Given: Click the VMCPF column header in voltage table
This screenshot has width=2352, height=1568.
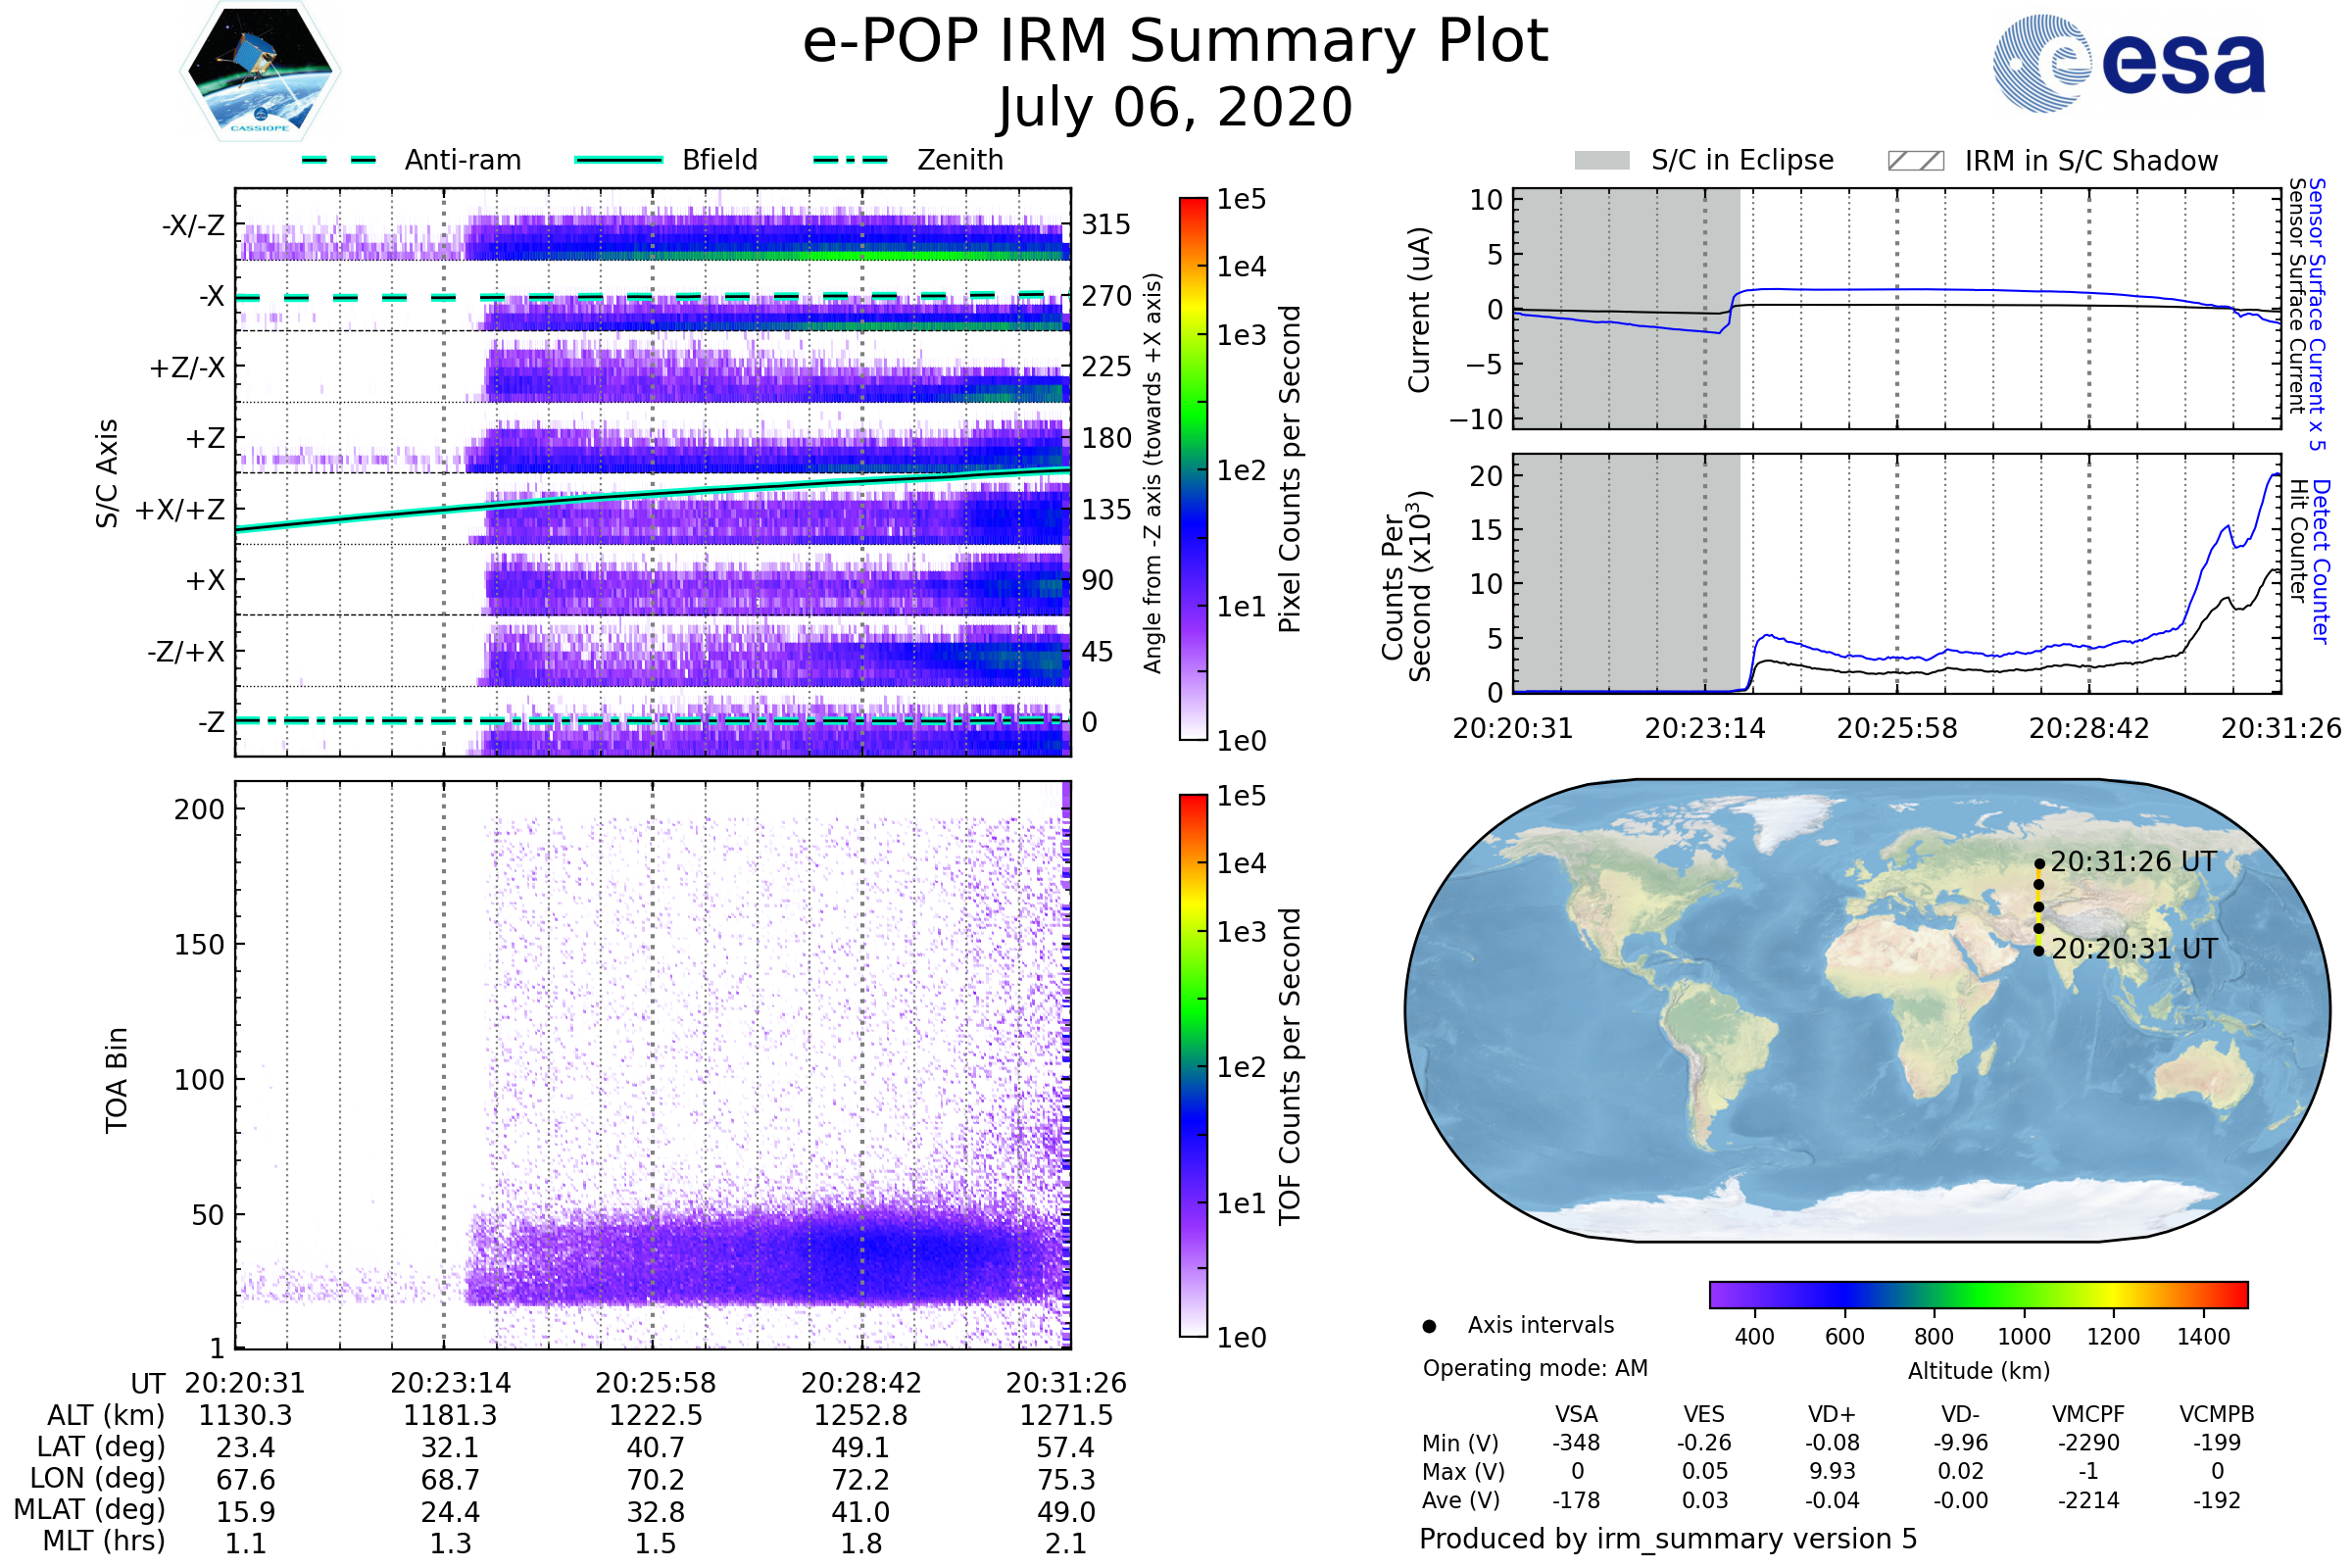Looking at the screenshot, I should pyautogui.click(x=2088, y=1414).
